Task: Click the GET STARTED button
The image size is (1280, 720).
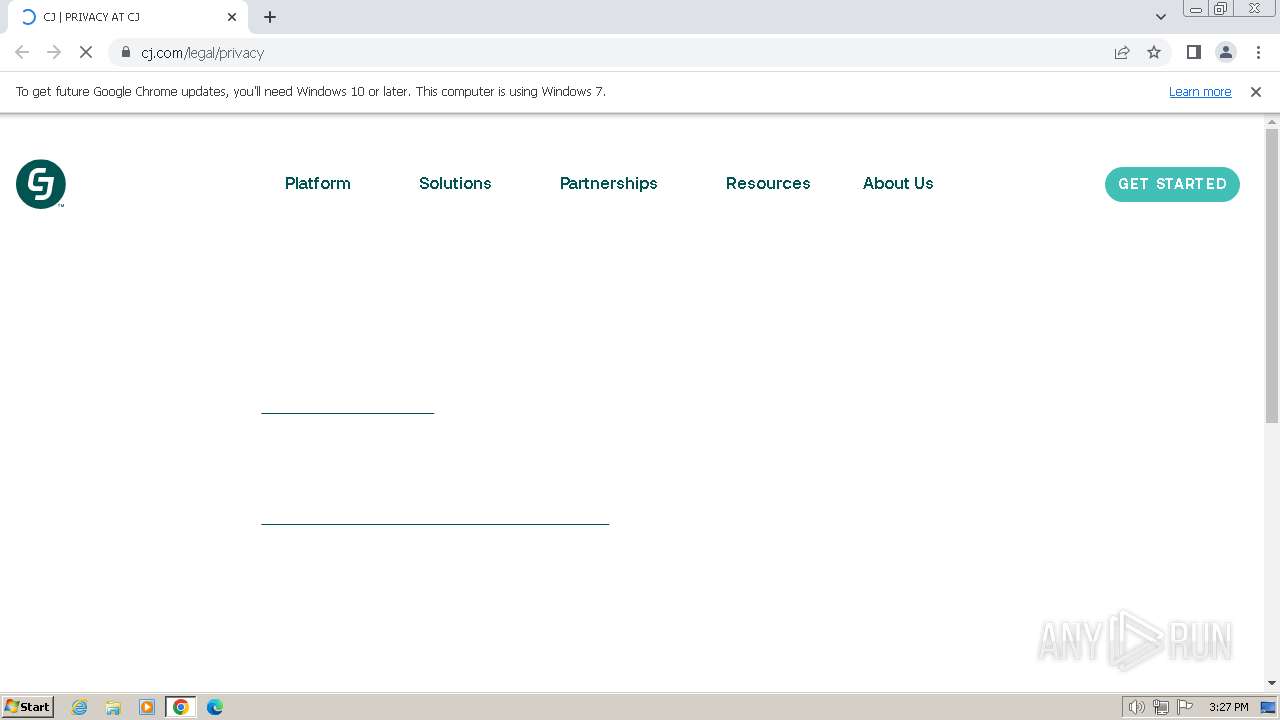Action: [x=1172, y=184]
